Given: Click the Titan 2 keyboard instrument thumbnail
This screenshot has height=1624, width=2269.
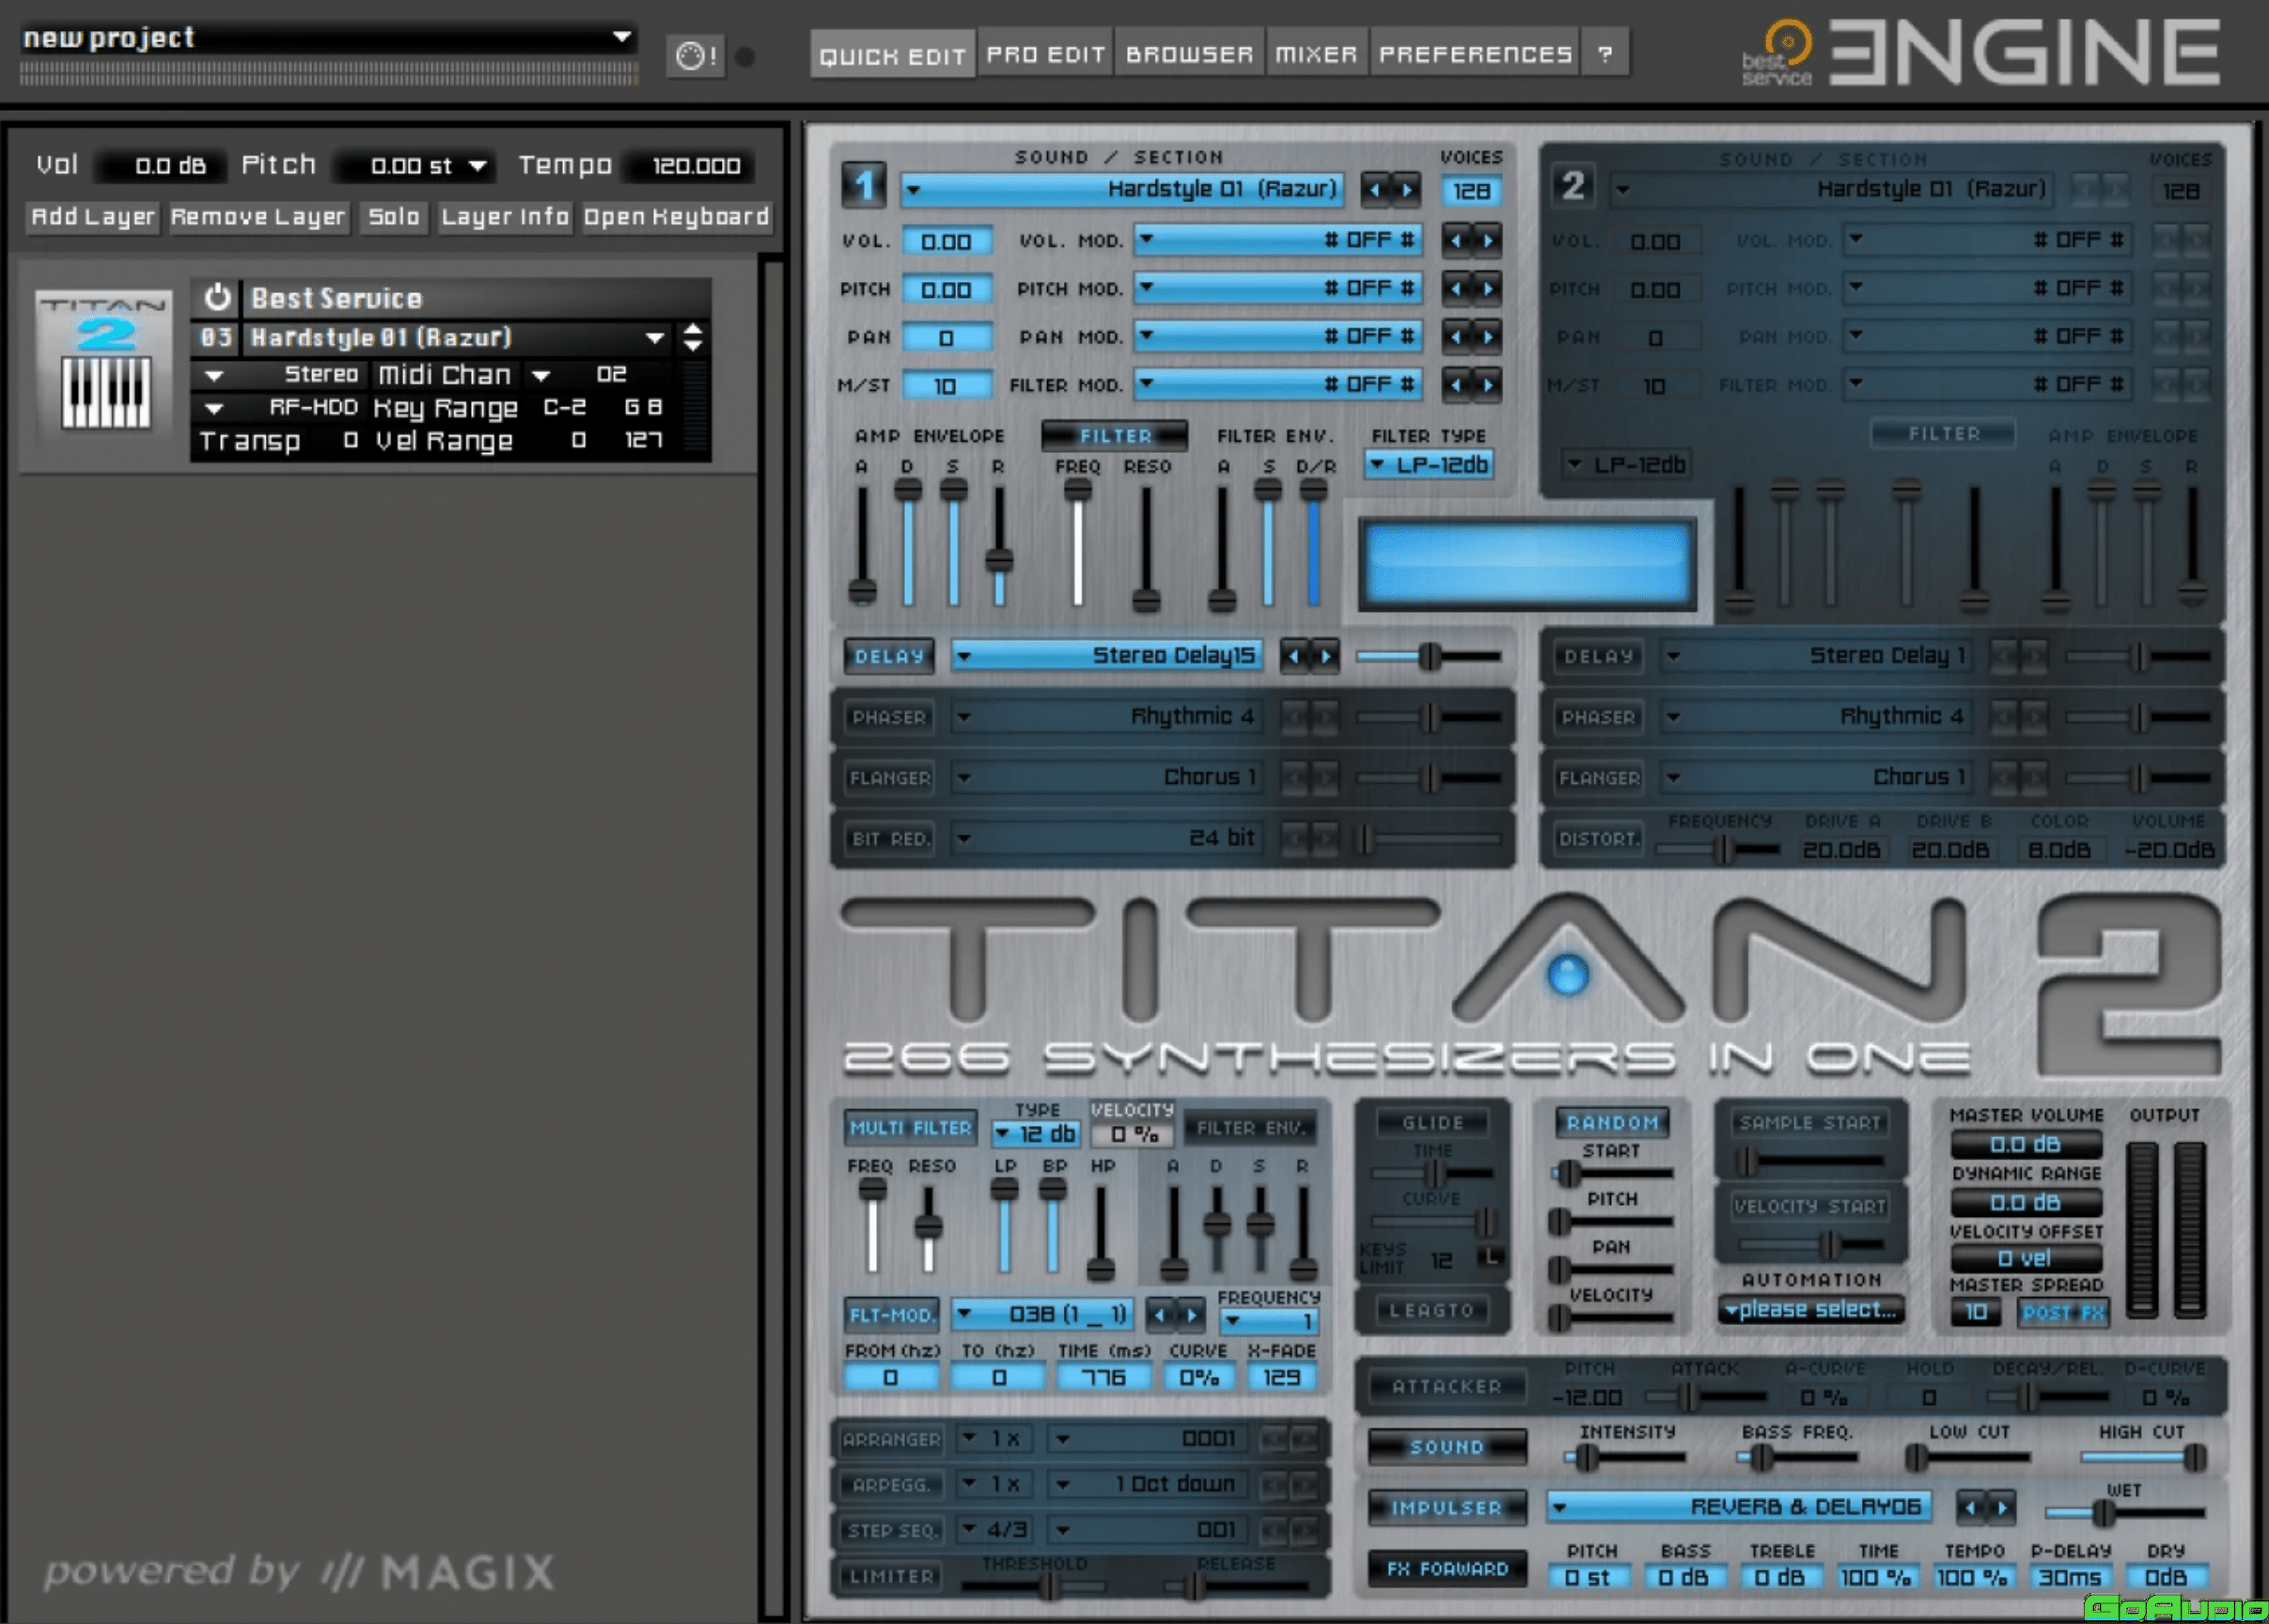Looking at the screenshot, I should tap(105, 363).
